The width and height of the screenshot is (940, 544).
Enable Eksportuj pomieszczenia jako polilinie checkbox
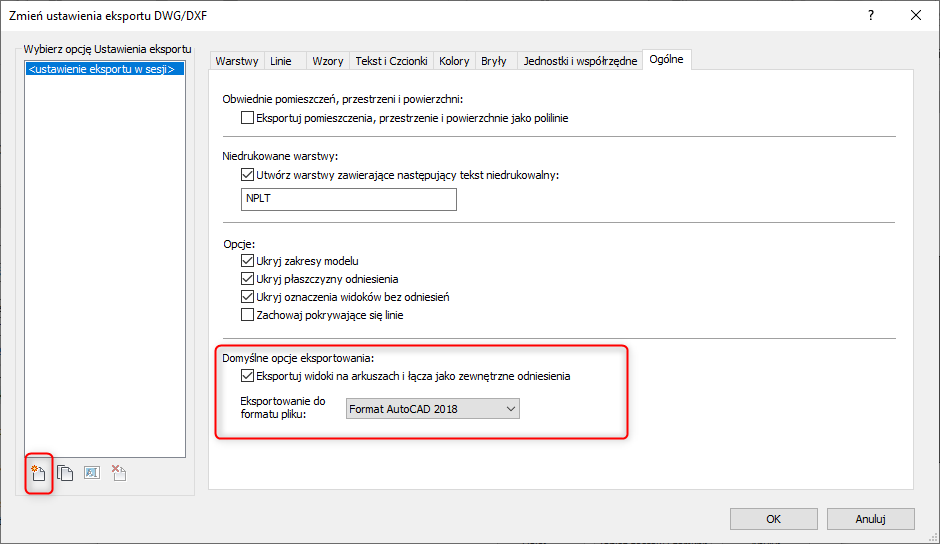tap(248, 118)
